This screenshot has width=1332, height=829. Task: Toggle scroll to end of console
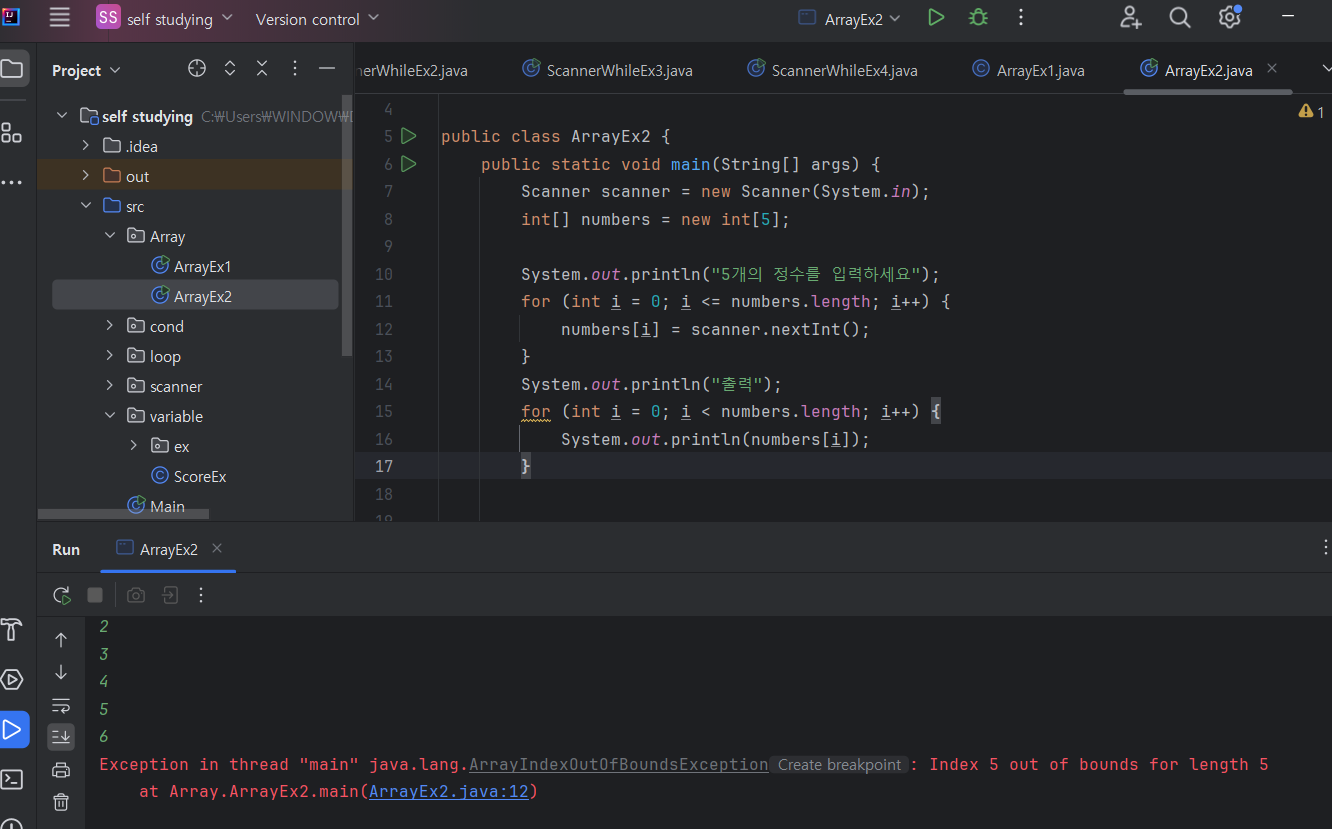61,737
